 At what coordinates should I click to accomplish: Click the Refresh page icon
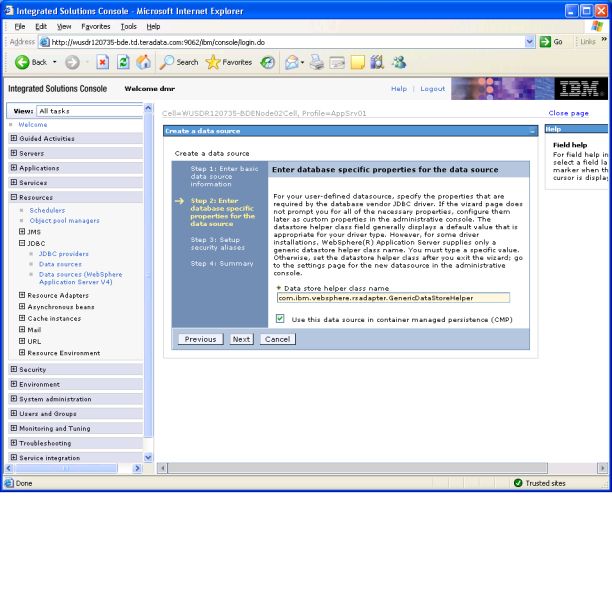(x=123, y=62)
